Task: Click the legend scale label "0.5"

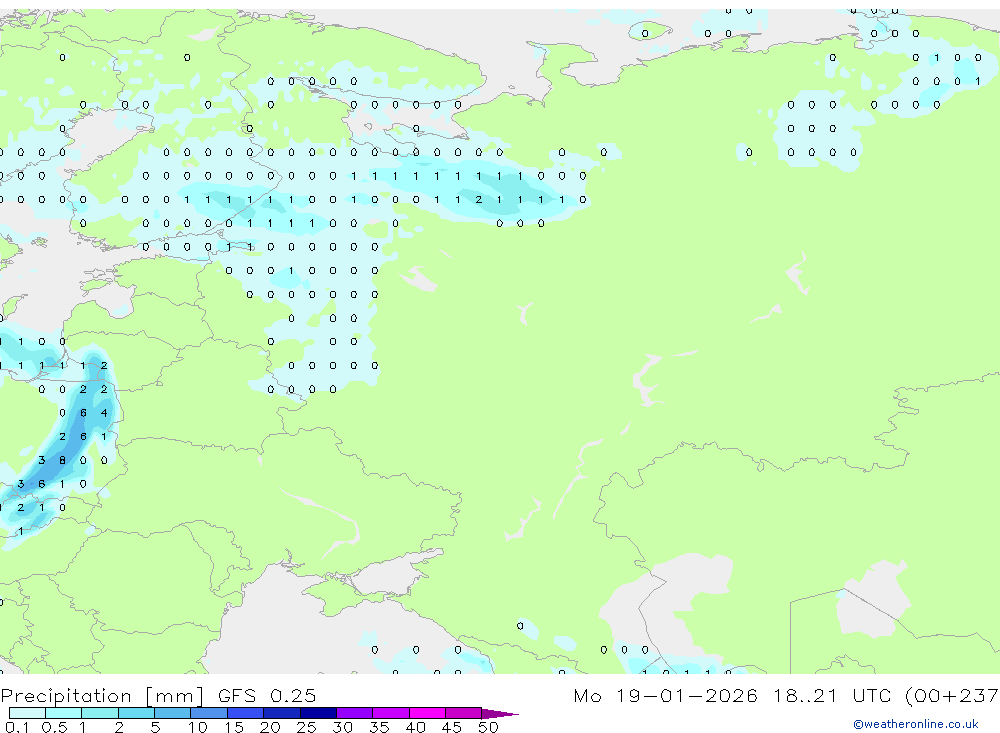Action: click(x=54, y=727)
